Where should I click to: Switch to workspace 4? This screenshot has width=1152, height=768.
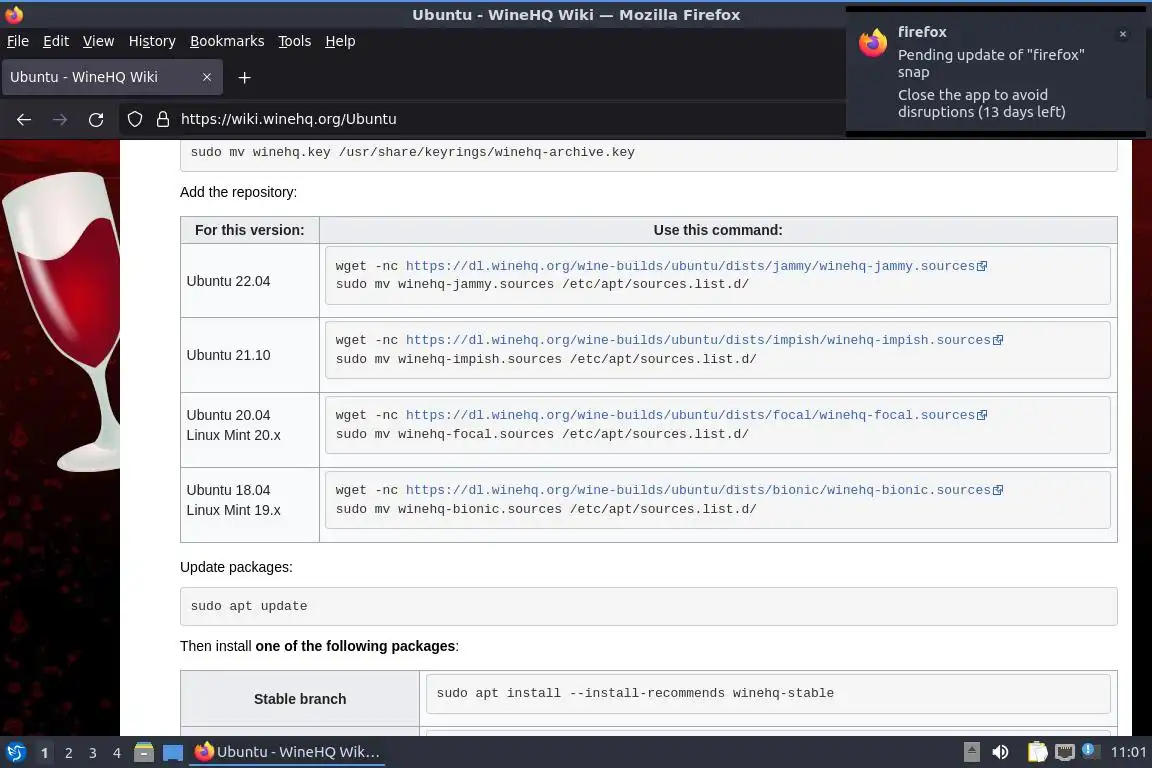tap(117, 753)
